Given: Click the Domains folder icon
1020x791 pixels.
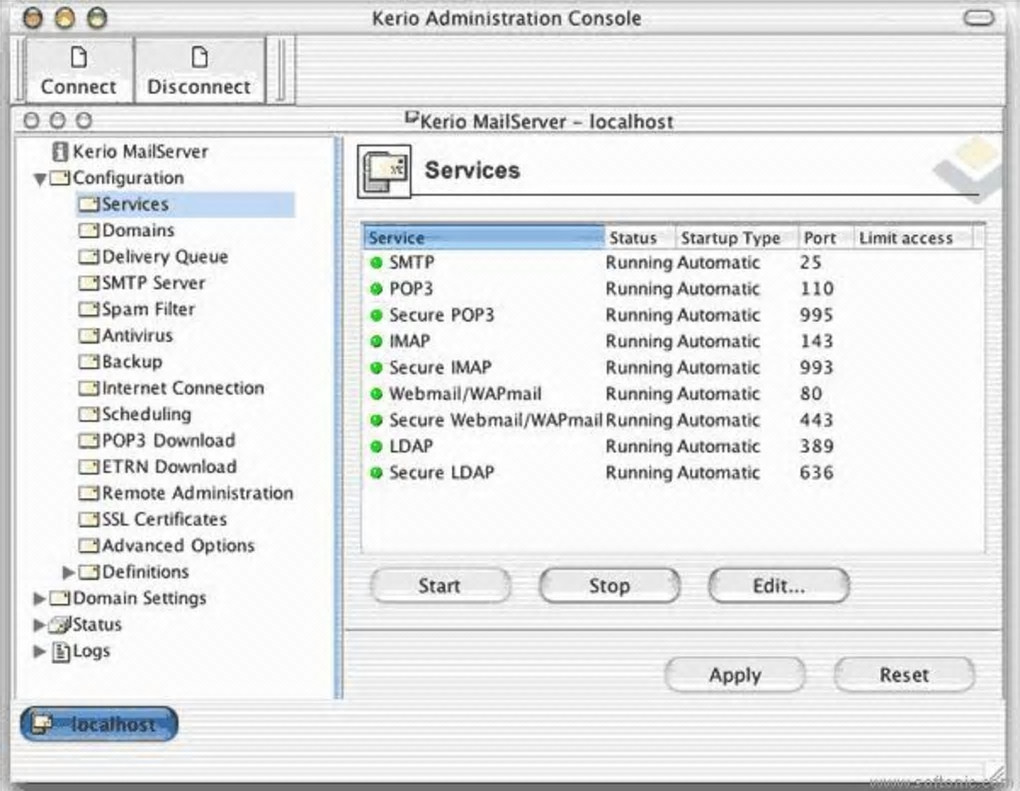Looking at the screenshot, I should (x=88, y=230).
